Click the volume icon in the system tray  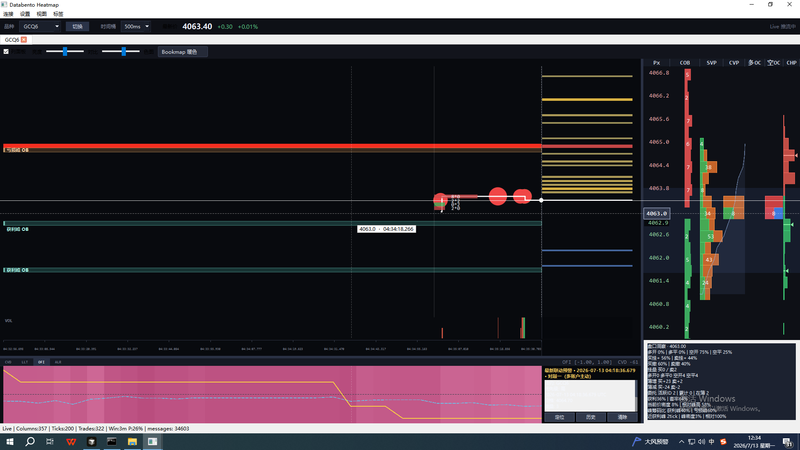click(x=702, y=441)
